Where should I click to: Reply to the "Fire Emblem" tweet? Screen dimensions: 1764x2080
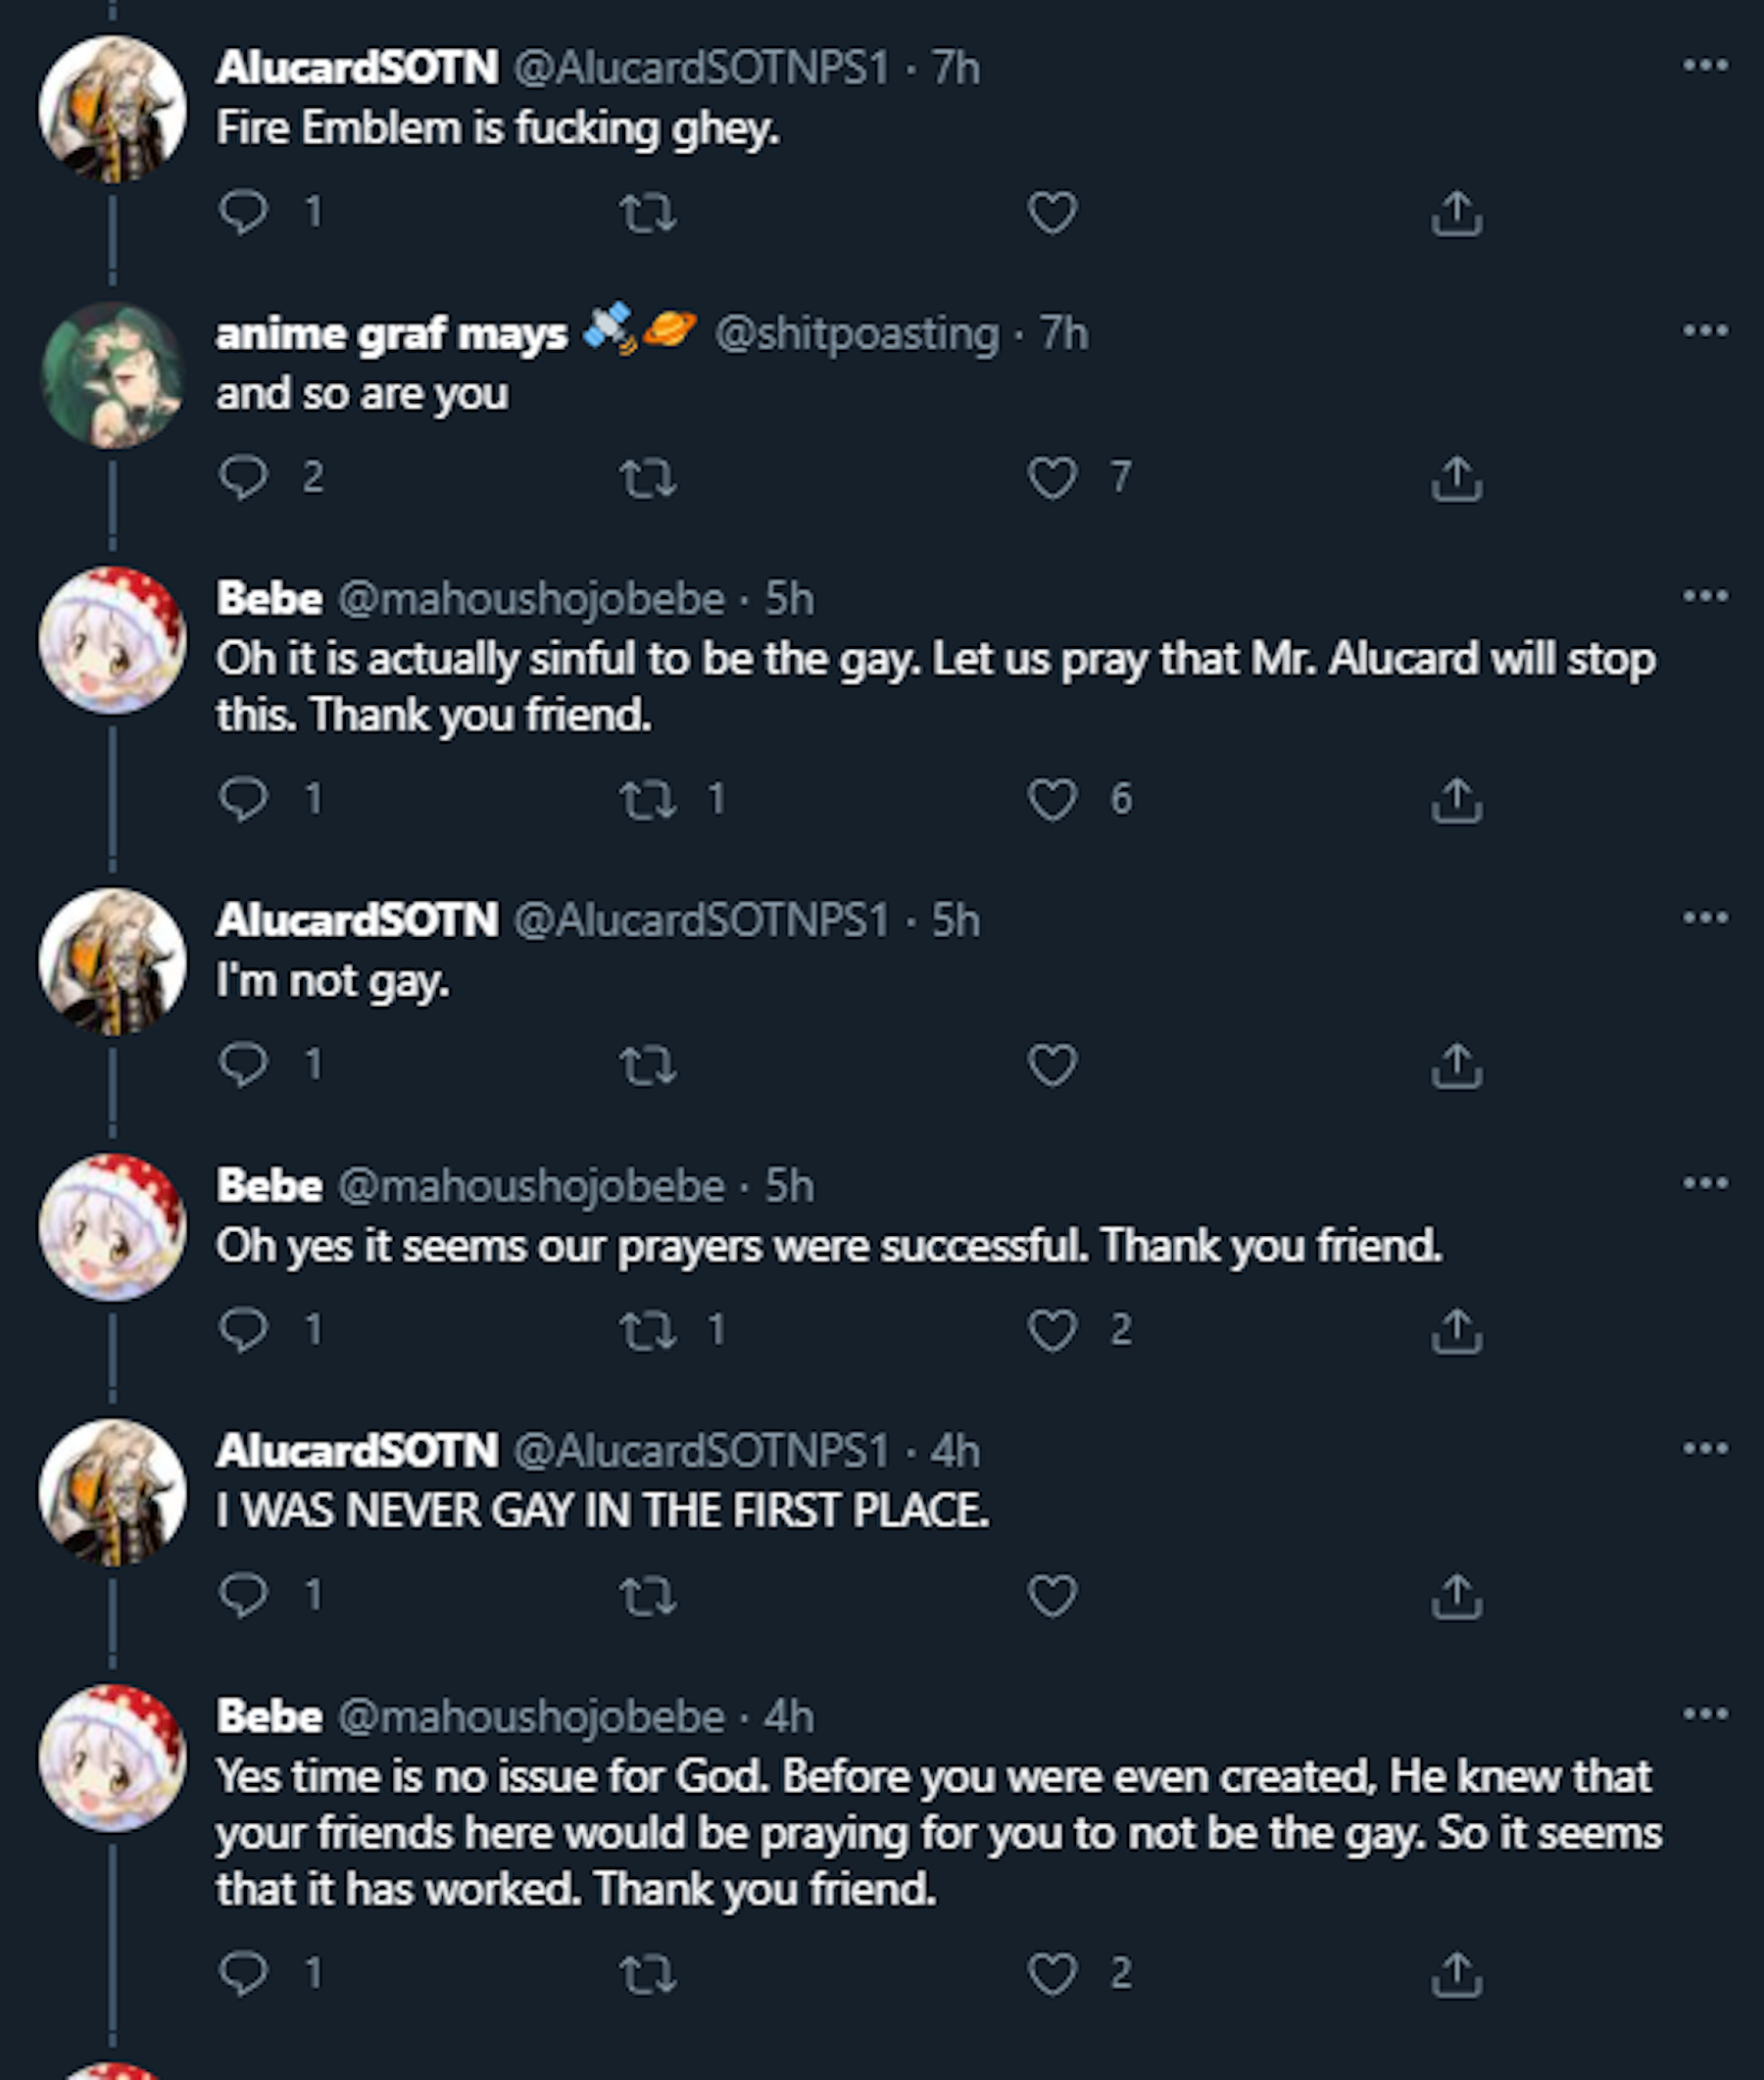coord(243,212)
